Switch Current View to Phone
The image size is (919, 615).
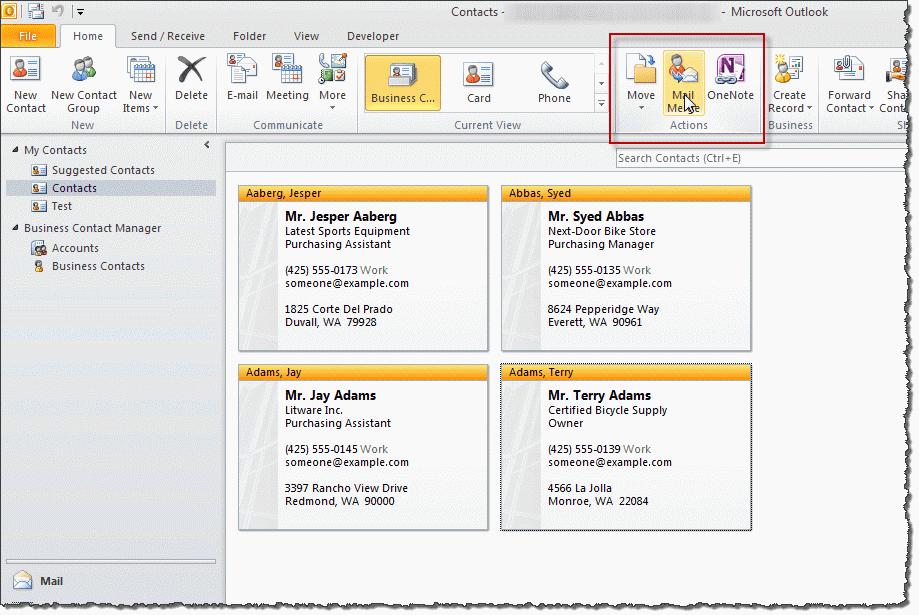point(553,84)
